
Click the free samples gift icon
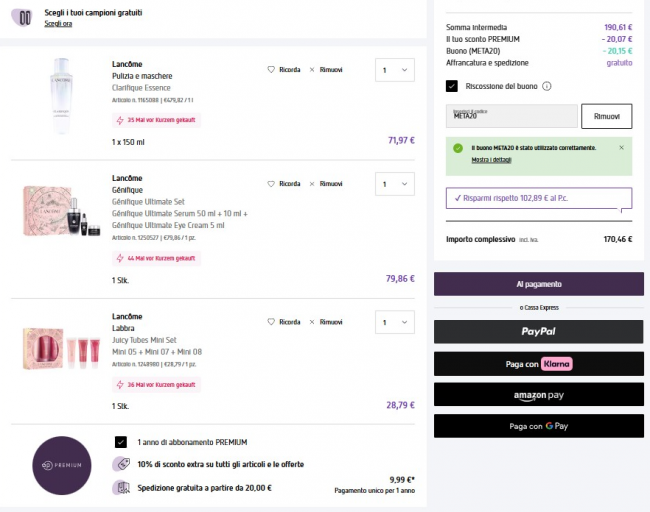[x=24, y=17]
